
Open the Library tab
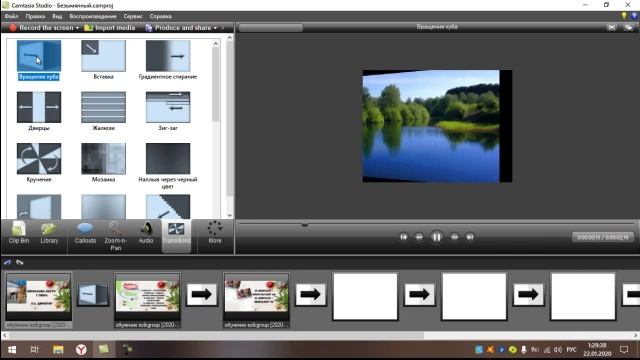point(49,233)
